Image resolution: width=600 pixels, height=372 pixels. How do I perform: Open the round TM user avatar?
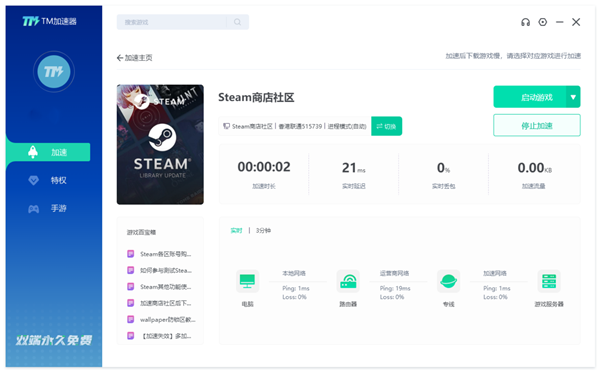pyautogui.click(x=54, y=72)
